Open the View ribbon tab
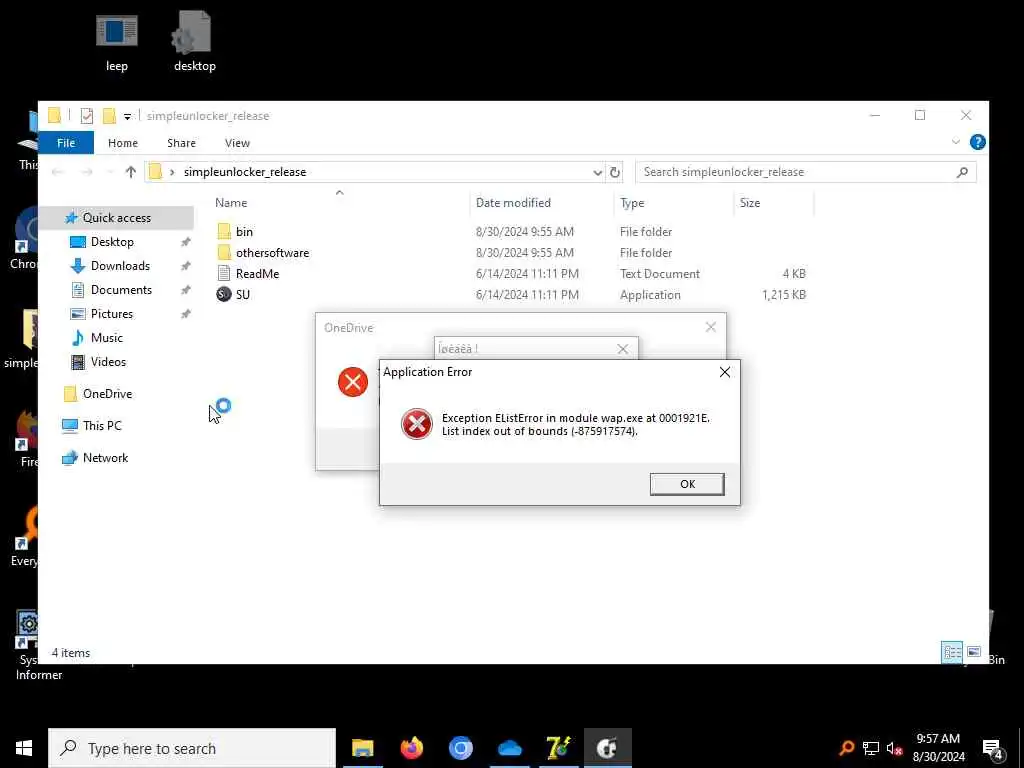This screenshot has width=1024, height=768. [237, 142]
